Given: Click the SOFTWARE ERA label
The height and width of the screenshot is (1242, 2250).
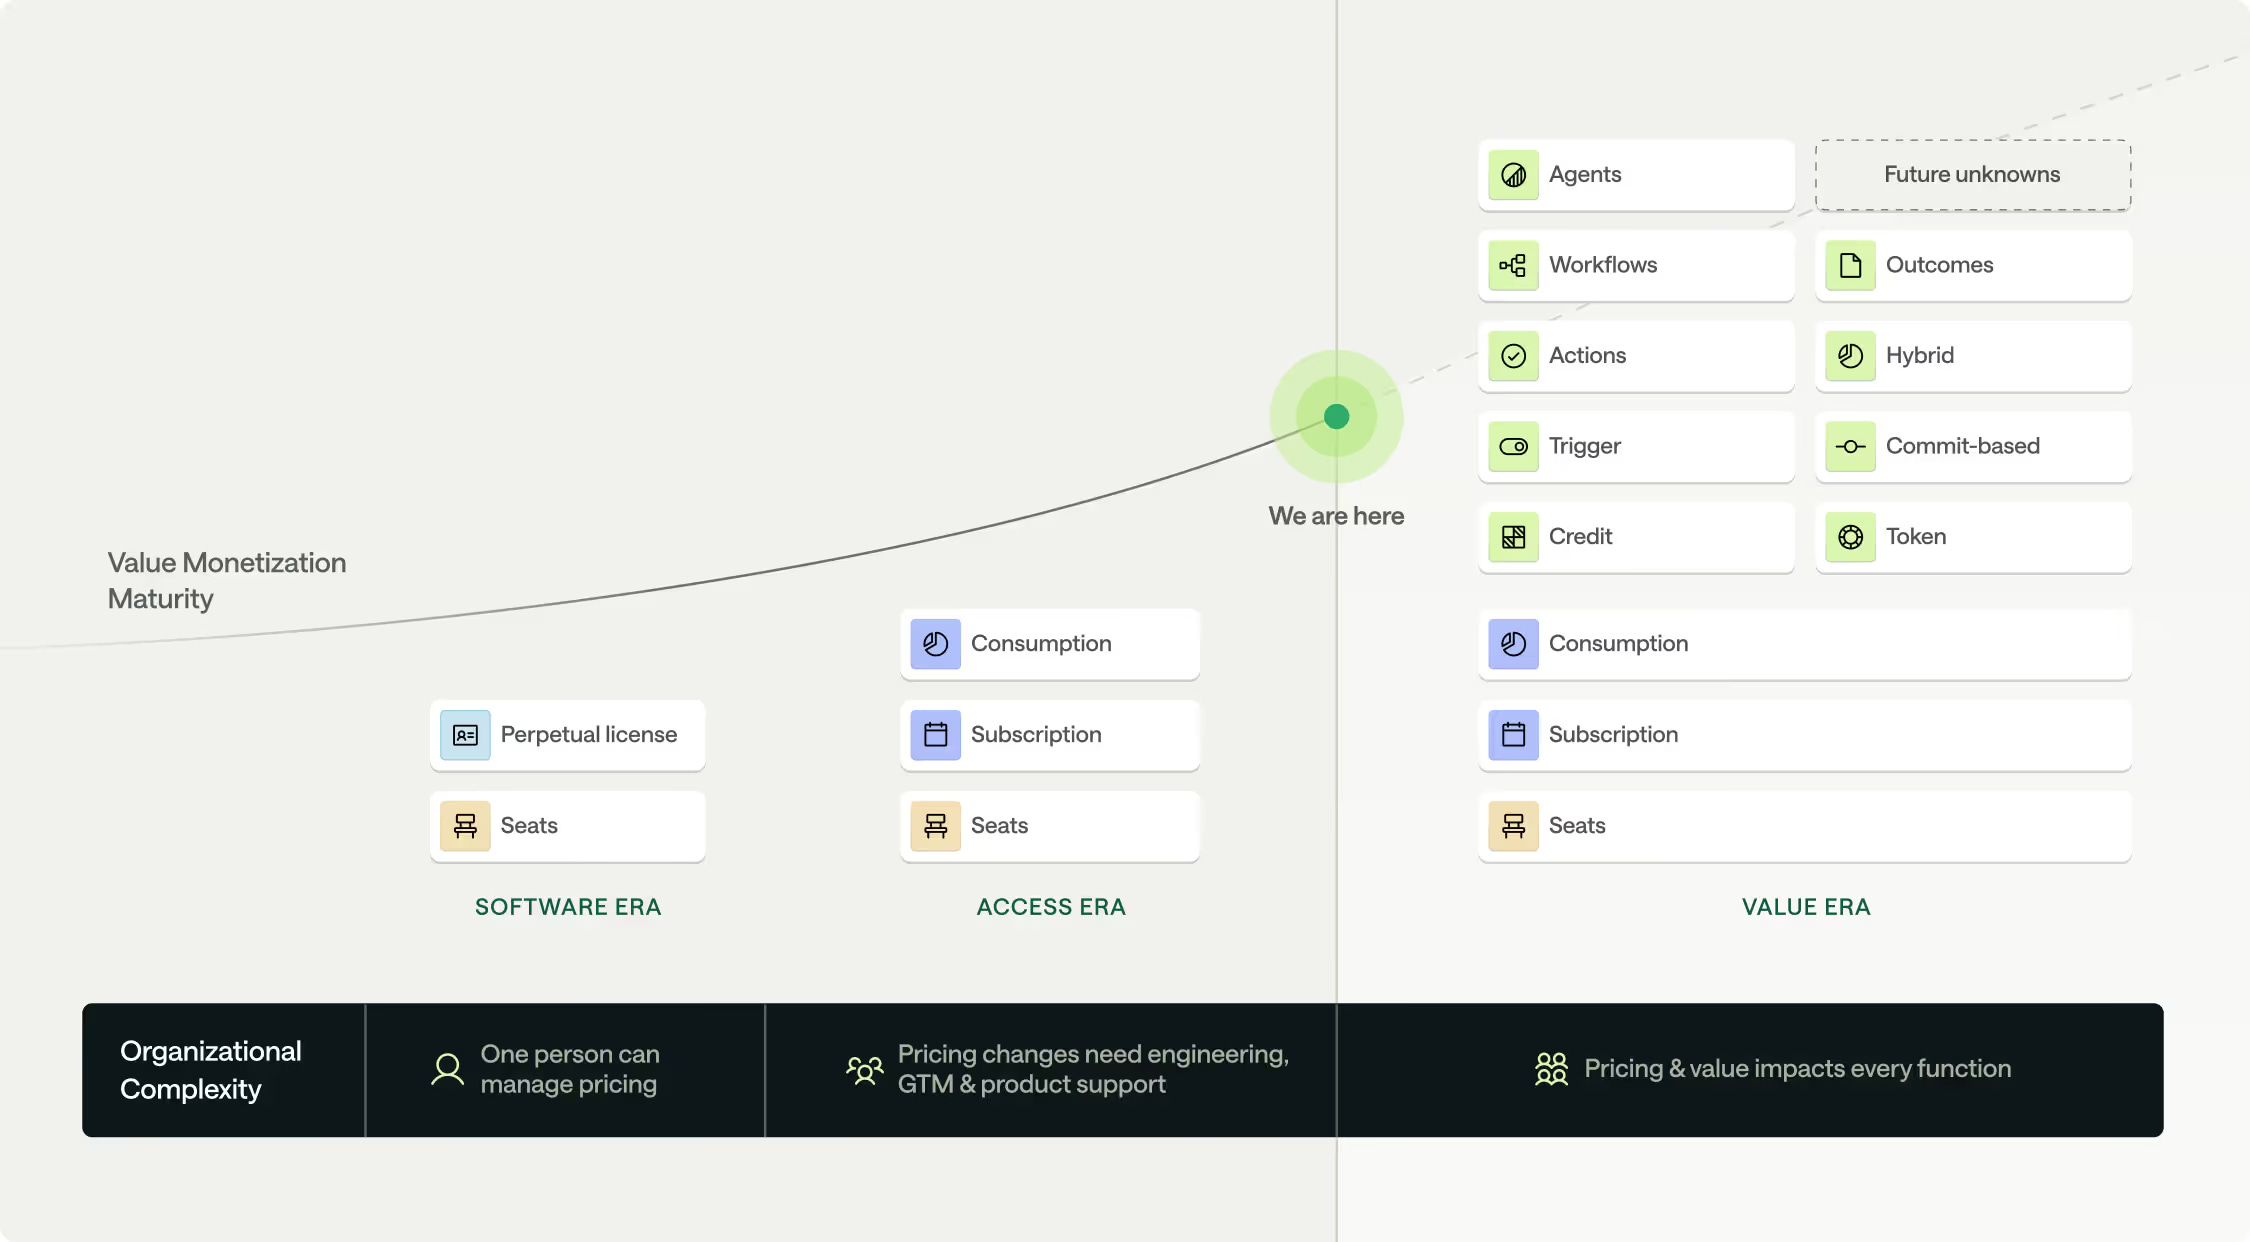Looking at the screenshot, I should 568,907.
